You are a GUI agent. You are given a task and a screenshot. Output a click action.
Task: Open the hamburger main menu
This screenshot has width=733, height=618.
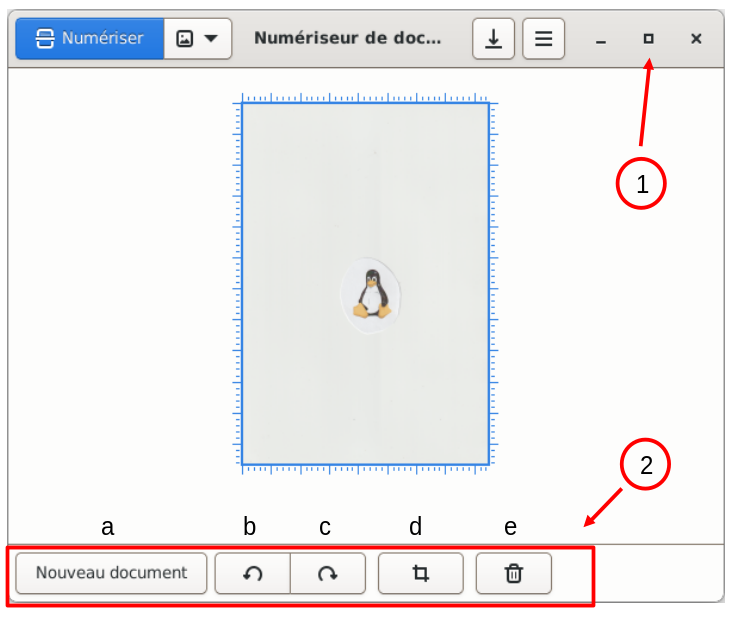click(543, 38)
